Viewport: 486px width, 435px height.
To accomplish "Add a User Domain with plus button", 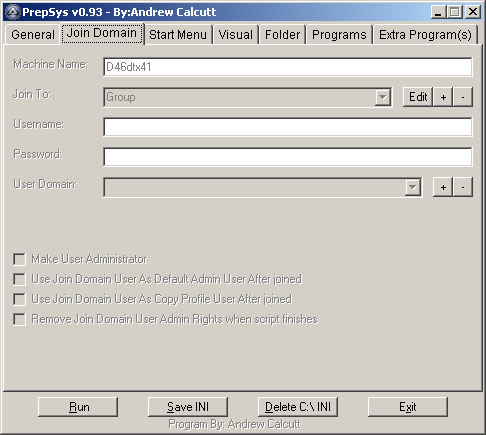I will [443, 187].
